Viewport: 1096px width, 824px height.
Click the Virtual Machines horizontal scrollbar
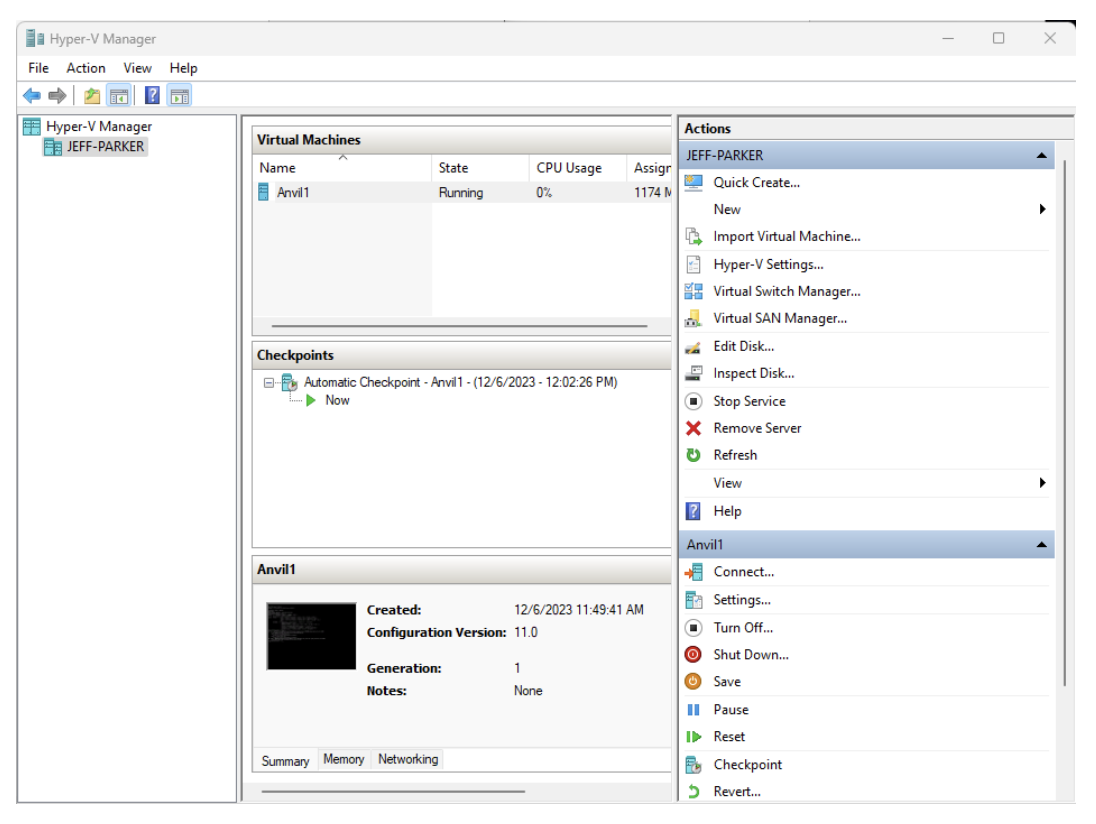tap(459, 326)
